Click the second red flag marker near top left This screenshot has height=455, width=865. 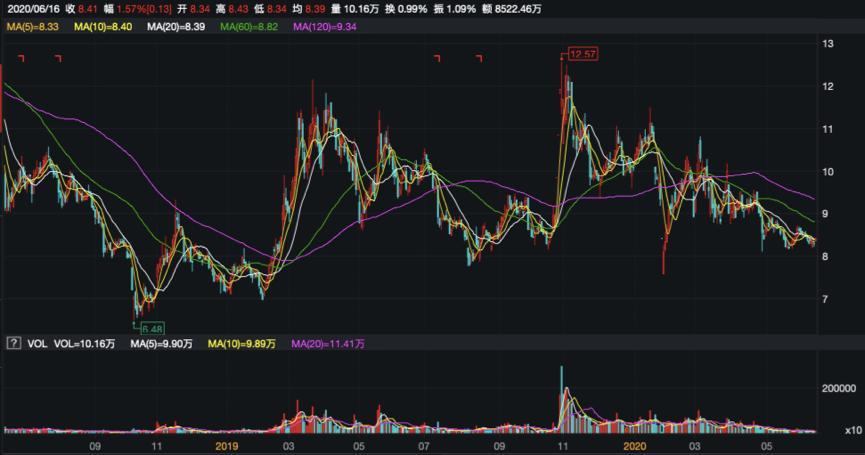(x=58, y=59)
